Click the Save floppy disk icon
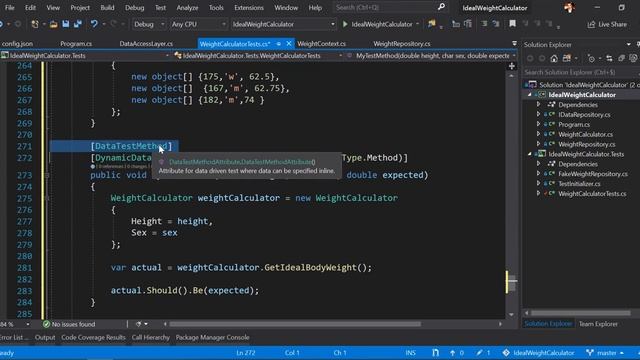Screen dimensions: 640x360 pyautogui.click(x=66, y=24)
